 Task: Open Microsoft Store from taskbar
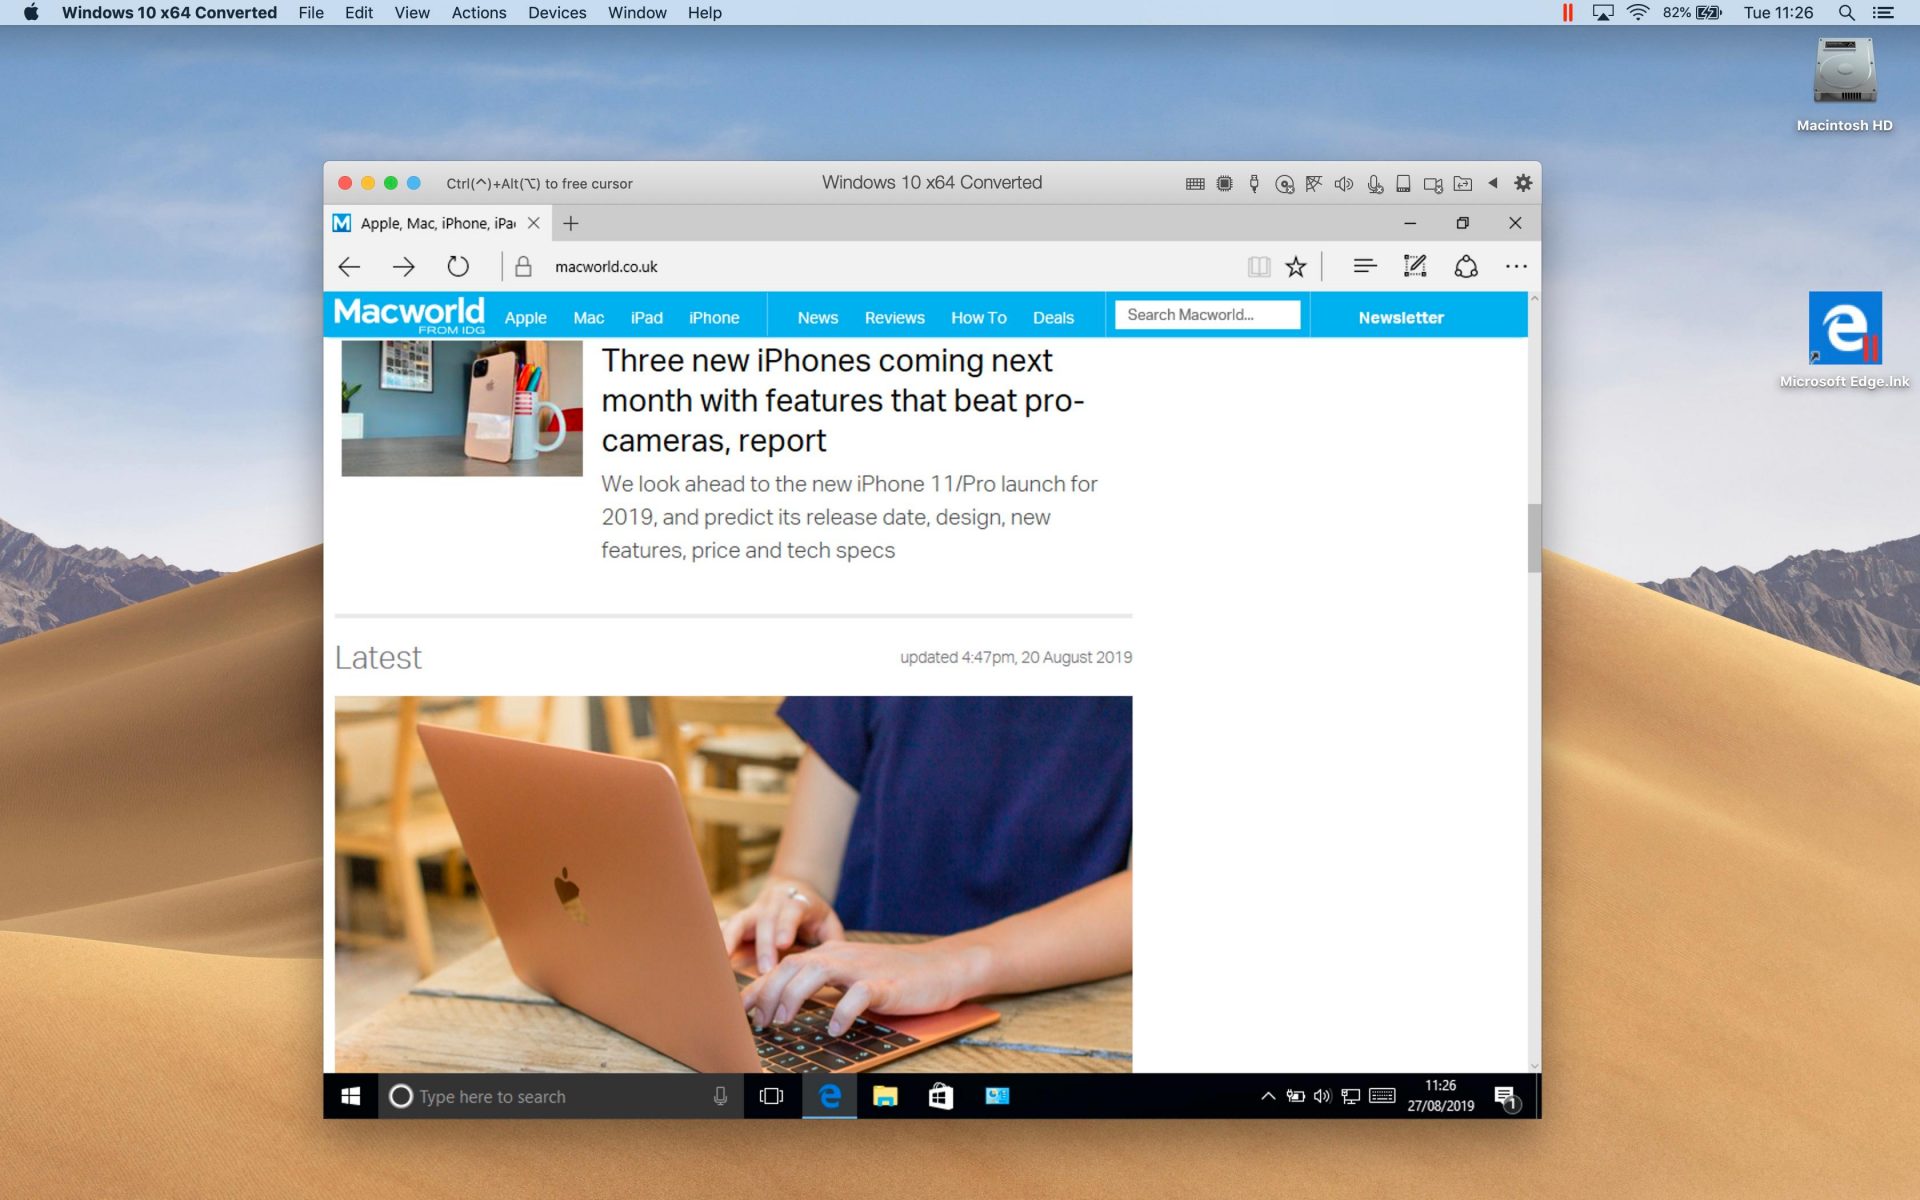pyautogui.click(x=941, y=1096)
